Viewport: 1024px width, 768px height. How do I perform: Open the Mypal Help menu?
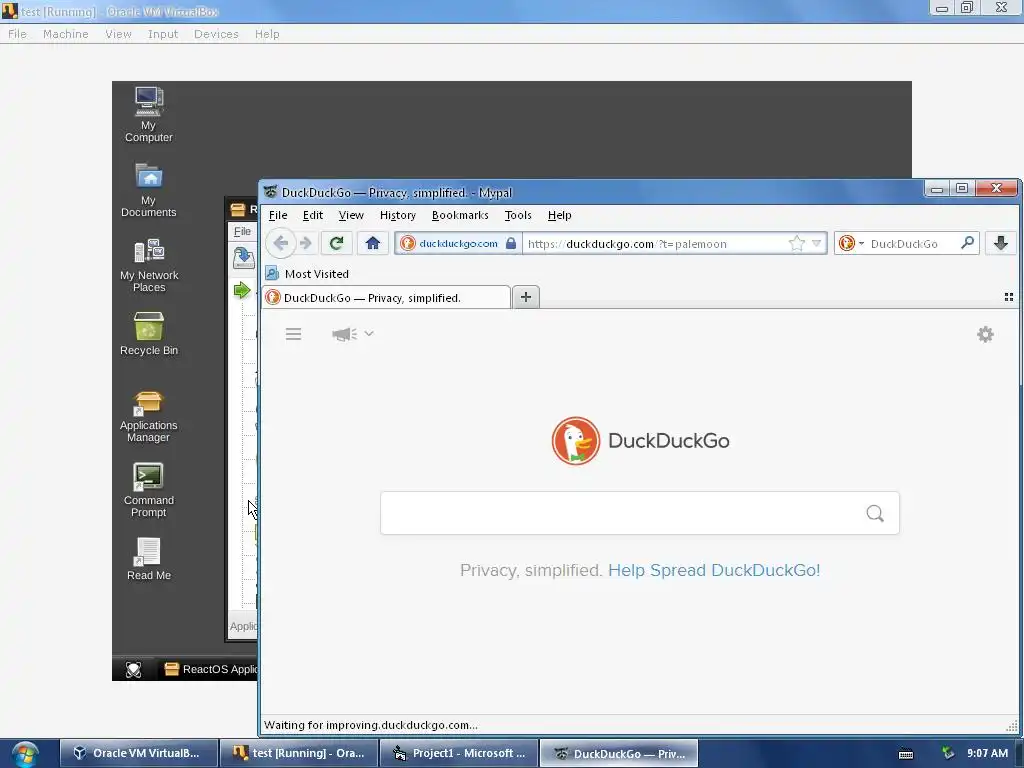[x=560, y=215]
